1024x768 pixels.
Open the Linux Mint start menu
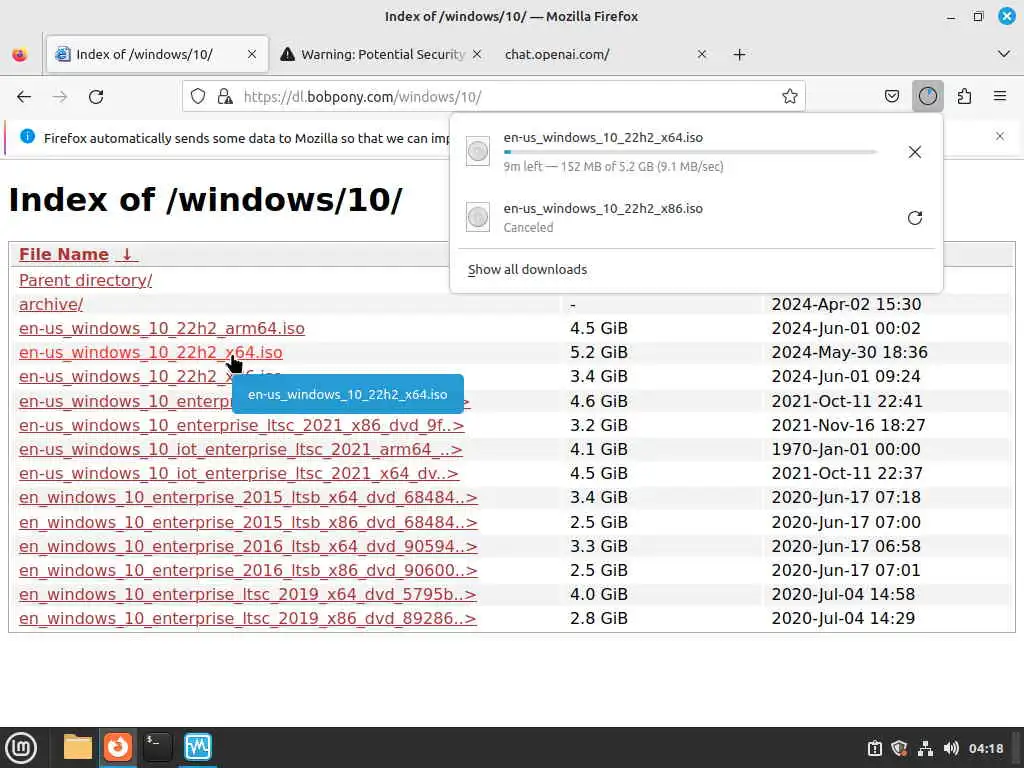click(21, 748)
